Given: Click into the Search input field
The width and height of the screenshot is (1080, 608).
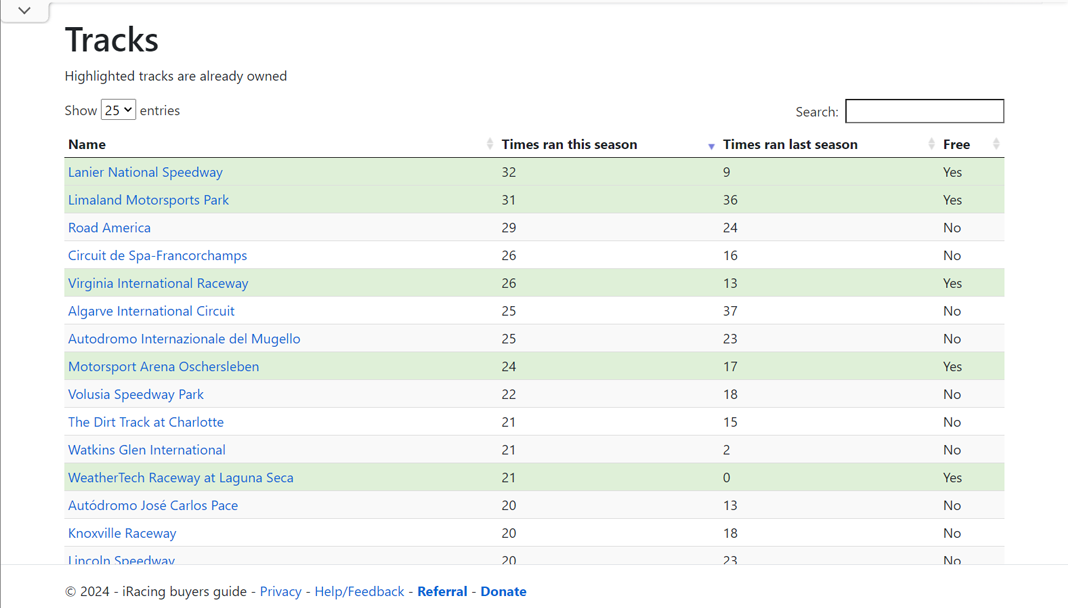Looking at the screenshot, I should [x=924, y=111].
